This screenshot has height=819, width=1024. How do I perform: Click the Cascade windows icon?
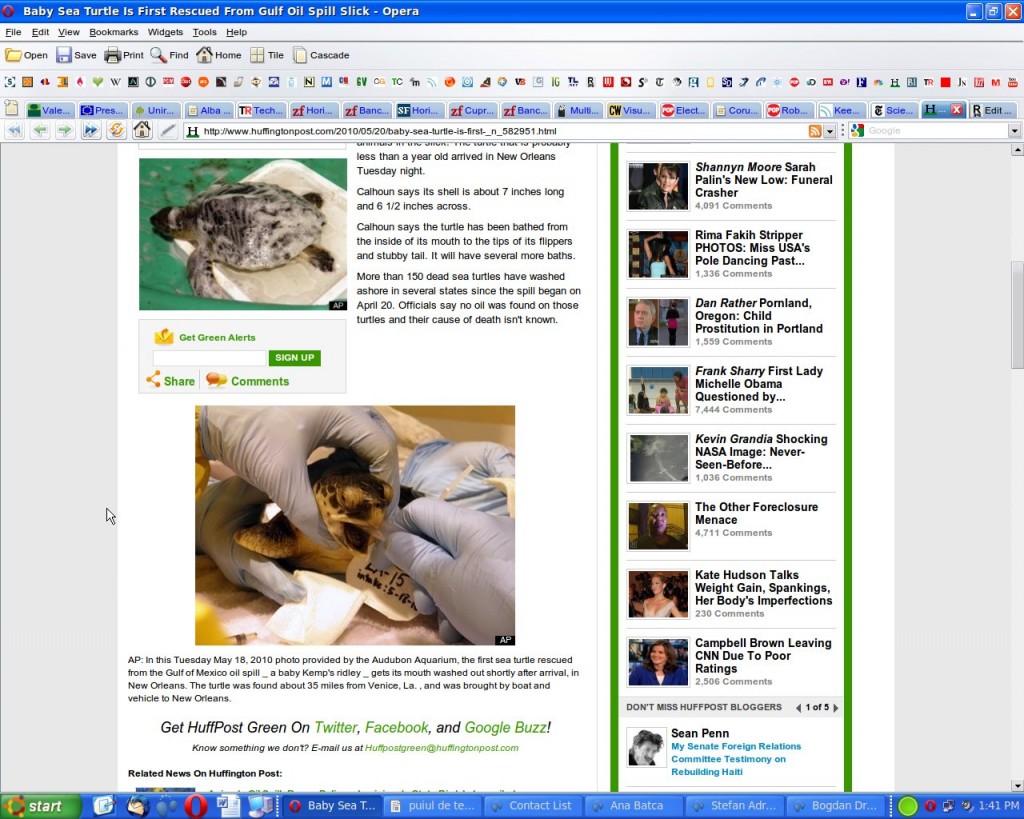(300, 55)
